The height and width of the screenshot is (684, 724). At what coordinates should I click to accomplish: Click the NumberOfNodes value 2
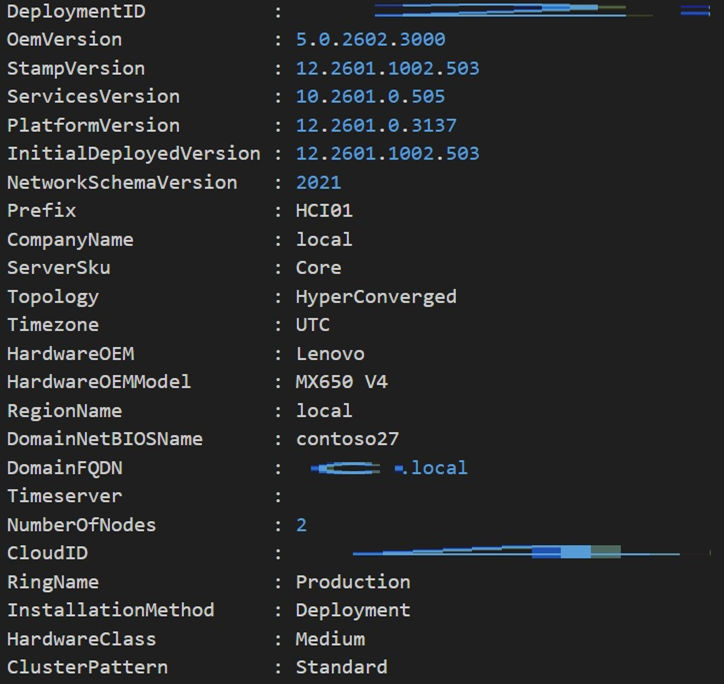301,525
